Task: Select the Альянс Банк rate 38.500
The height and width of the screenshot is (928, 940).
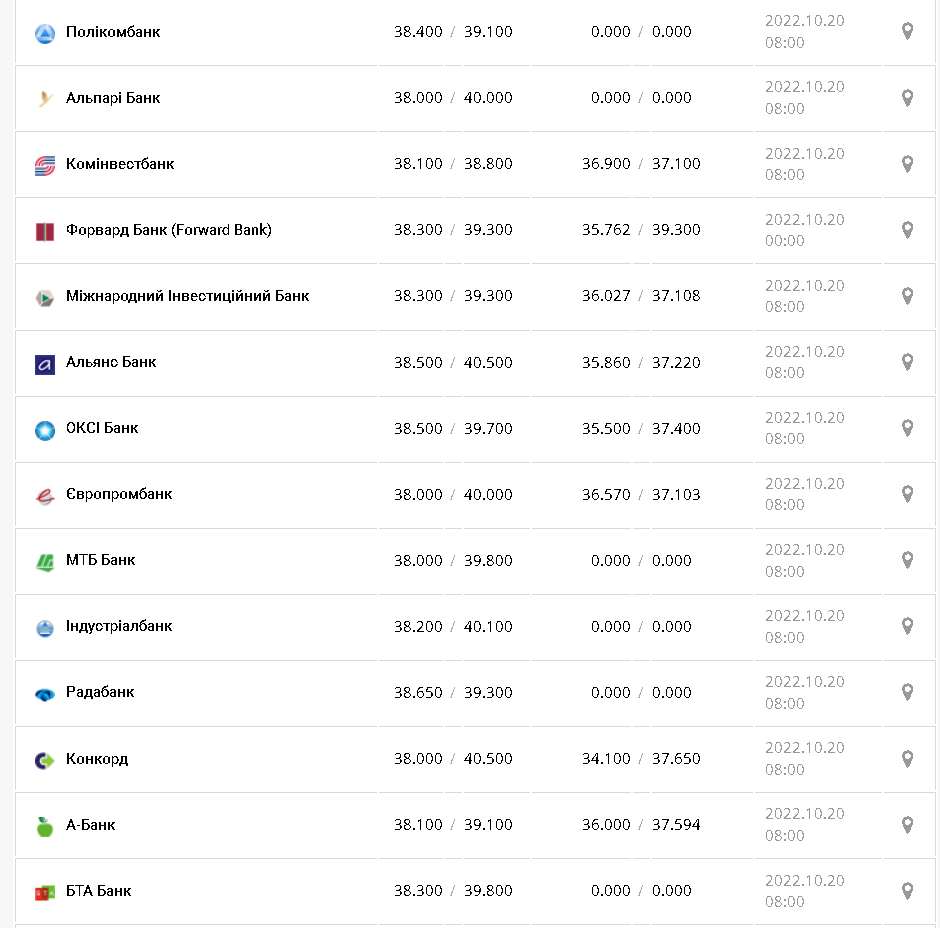Action: tap(418, 362)
